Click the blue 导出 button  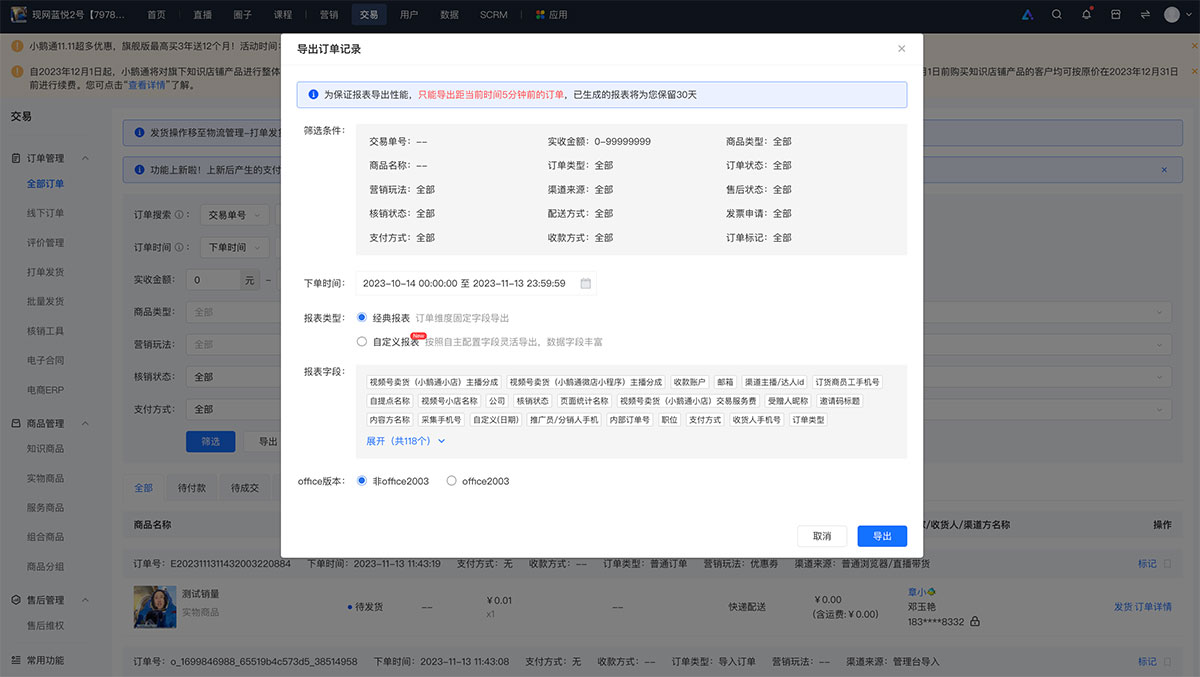[882, 536]
